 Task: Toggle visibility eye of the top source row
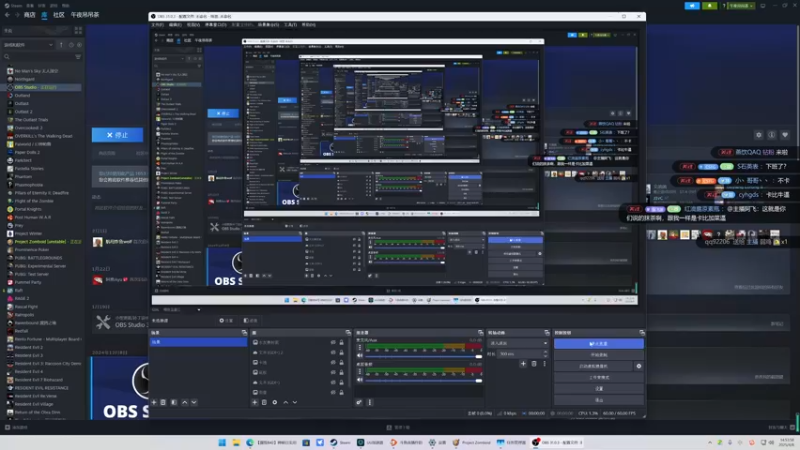333,342
